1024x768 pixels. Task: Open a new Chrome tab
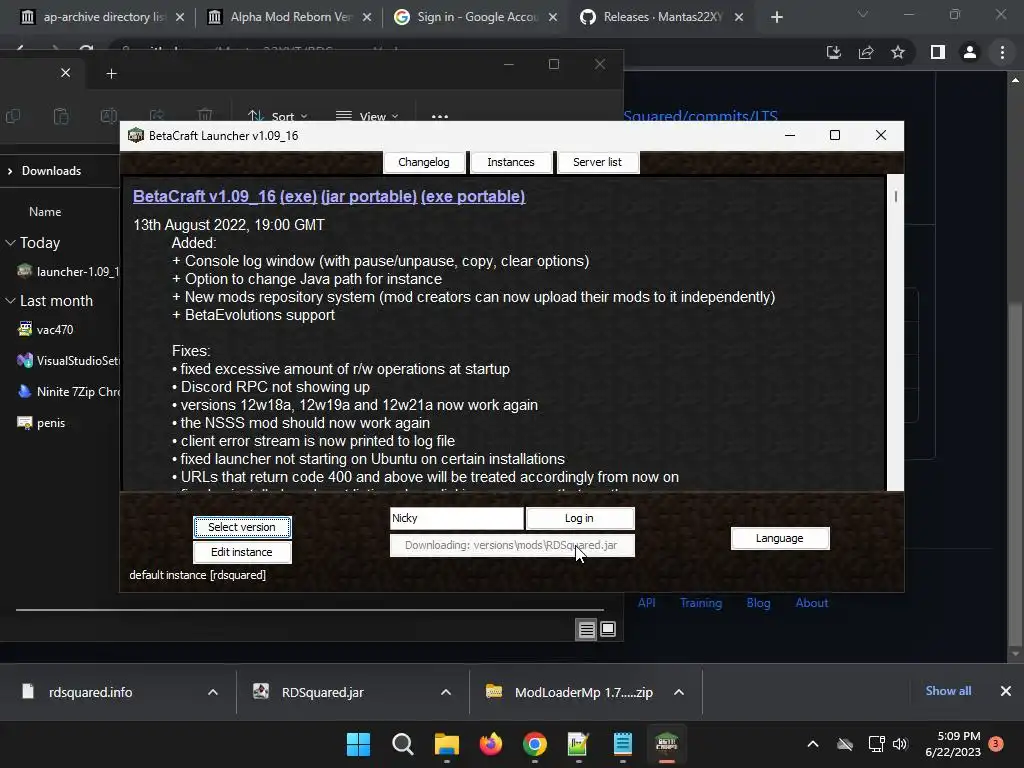click(776, 17)
